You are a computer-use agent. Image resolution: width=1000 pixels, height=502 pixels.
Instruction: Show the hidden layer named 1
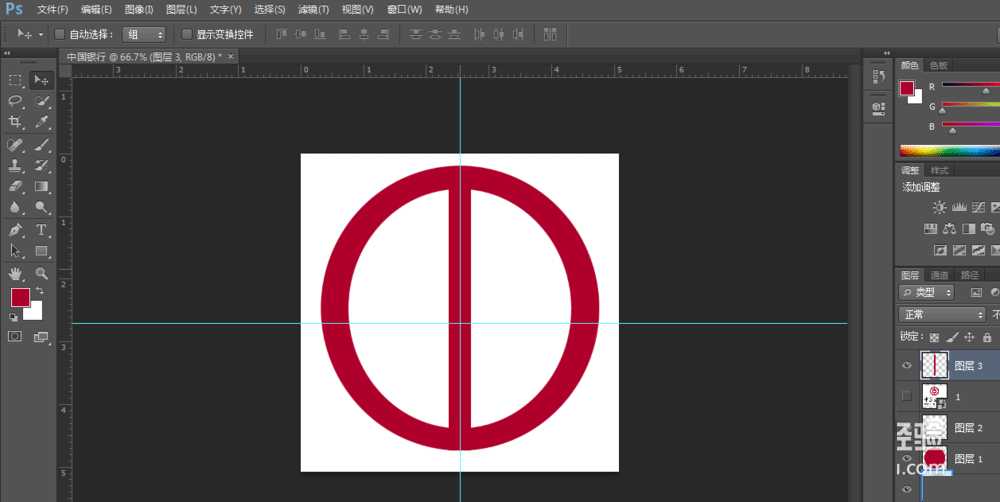pos(907,396)
